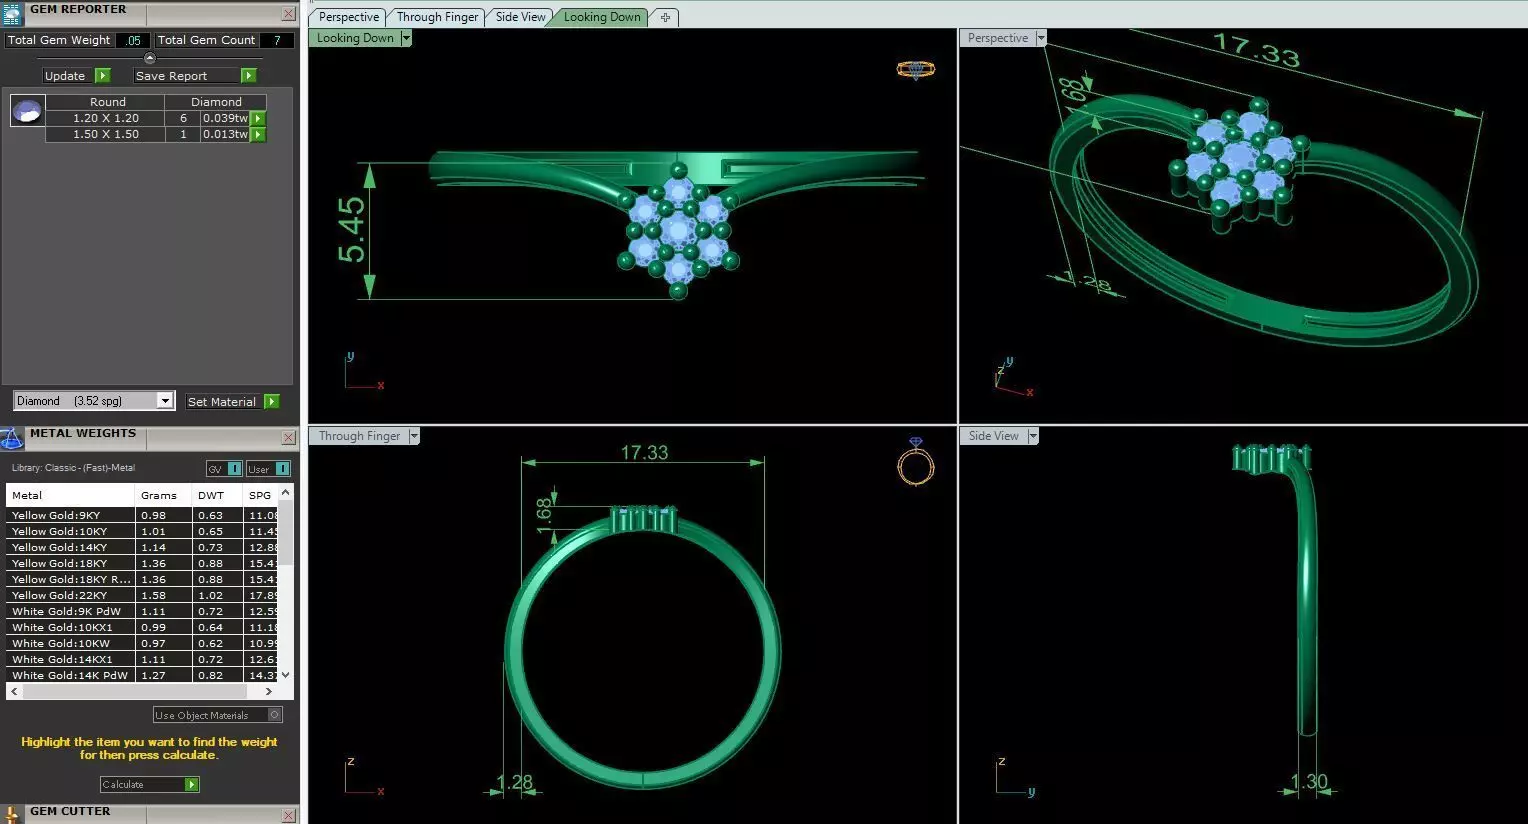This screenshot has height=824, width=1528.
Task: Click the green arrow next to Calculate
Action: click(x=191, y=785)
